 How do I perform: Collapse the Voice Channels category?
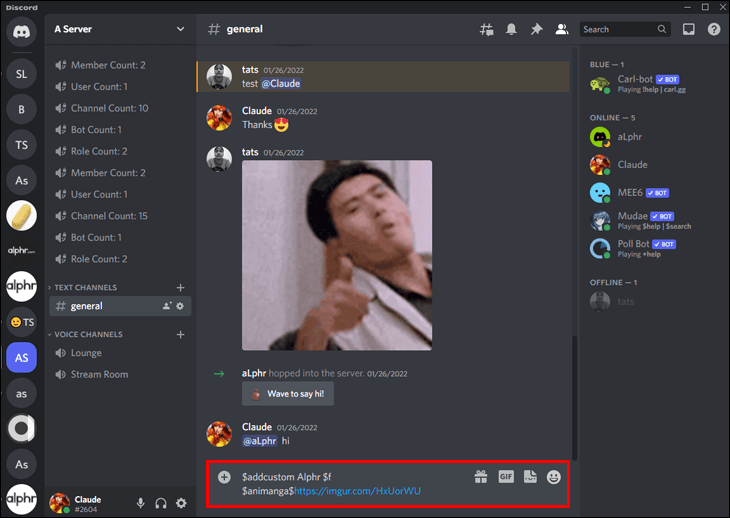(86, 335)
